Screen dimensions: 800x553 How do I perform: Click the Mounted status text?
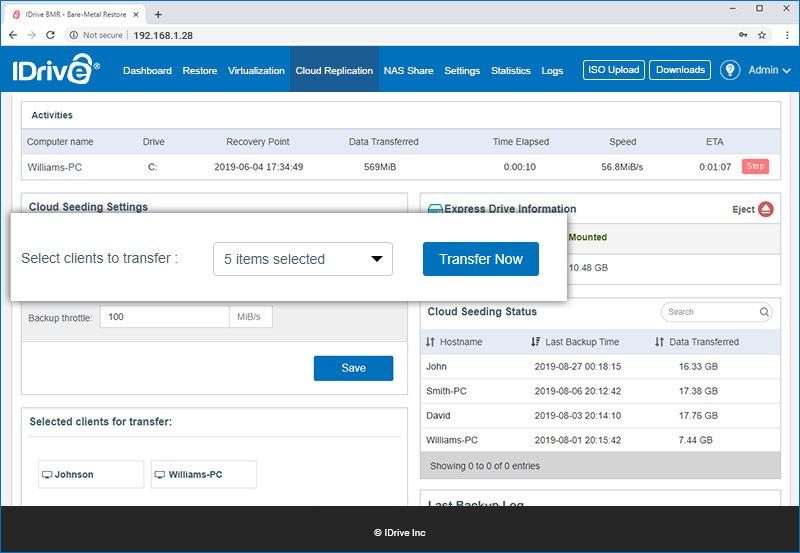(x=588, y=237)
